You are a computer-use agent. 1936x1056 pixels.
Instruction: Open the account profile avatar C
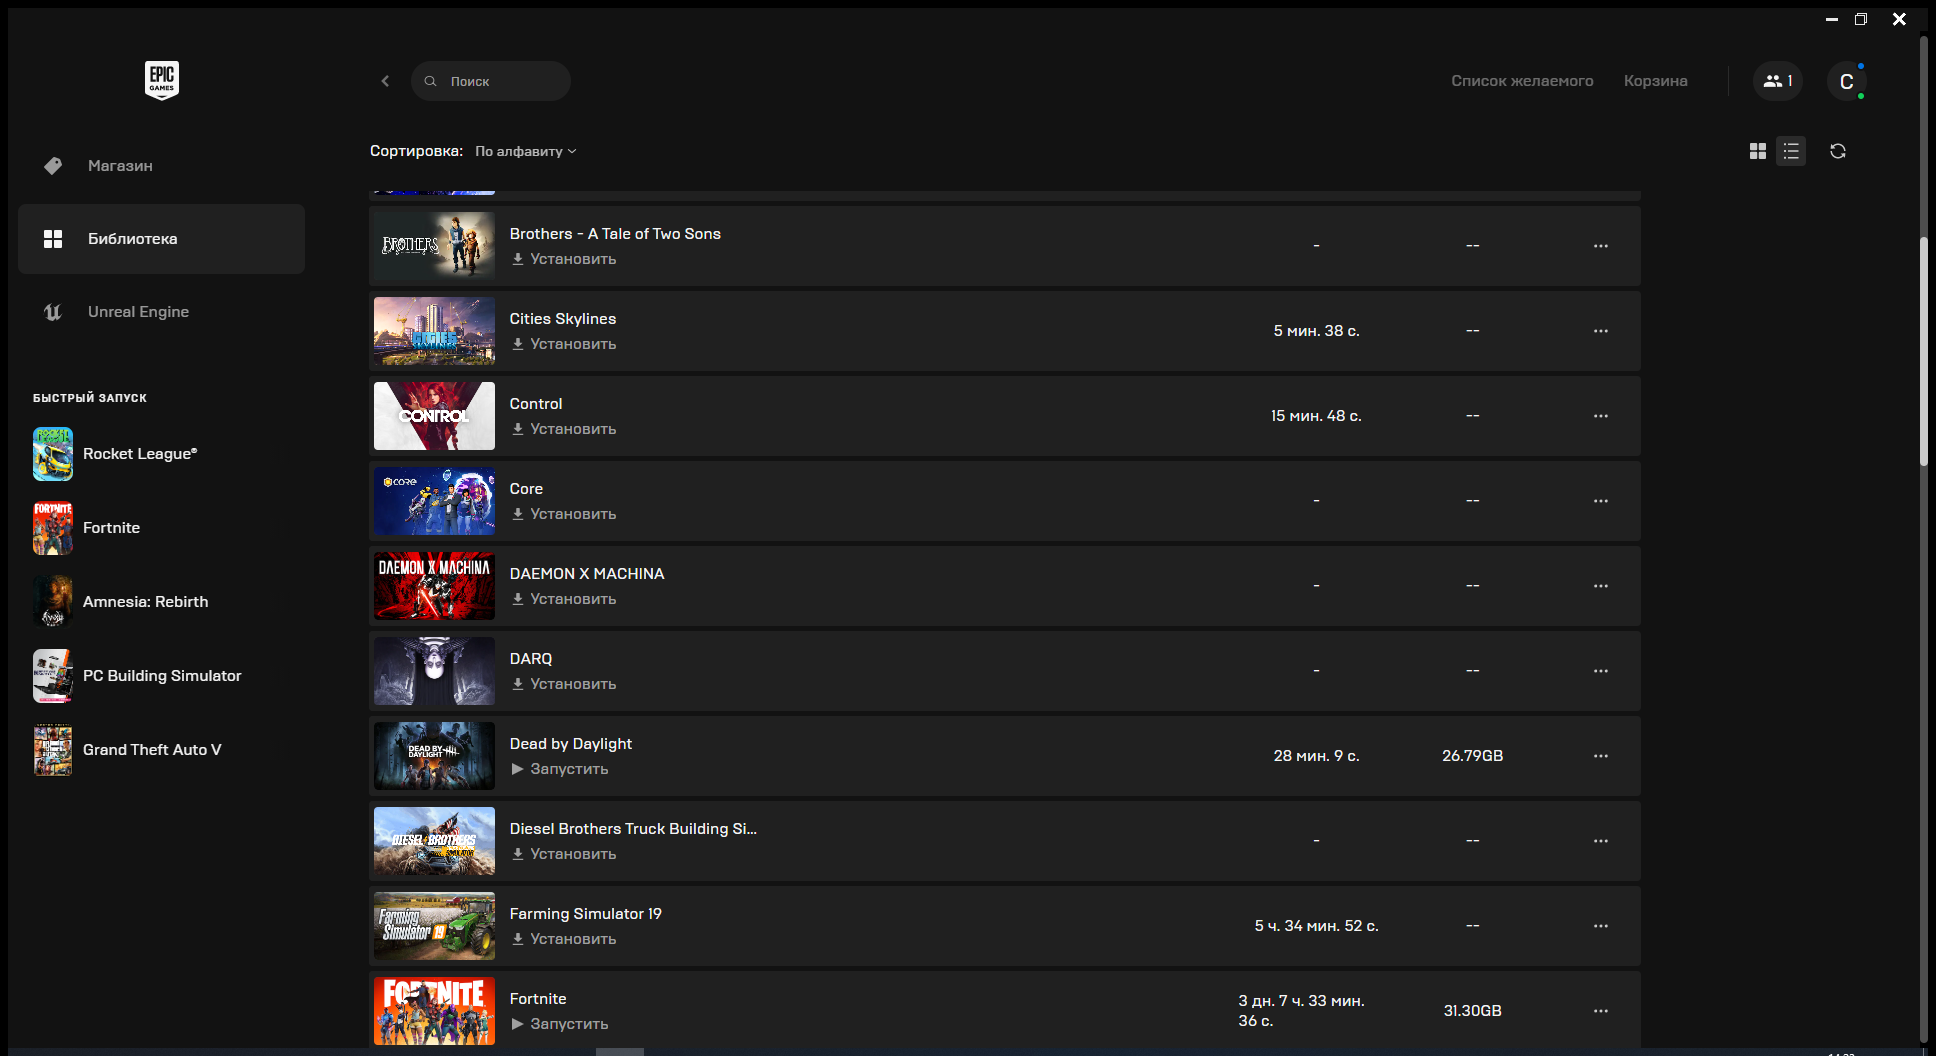click(x=1846, y=81)
